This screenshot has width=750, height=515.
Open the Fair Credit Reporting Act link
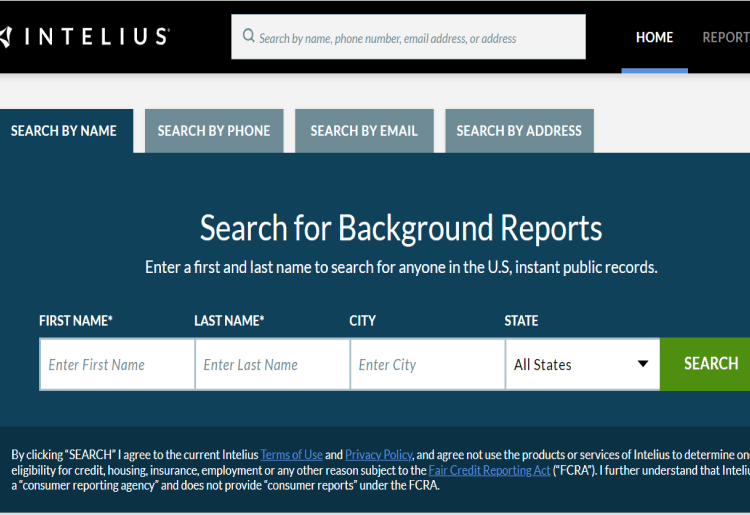489,470
